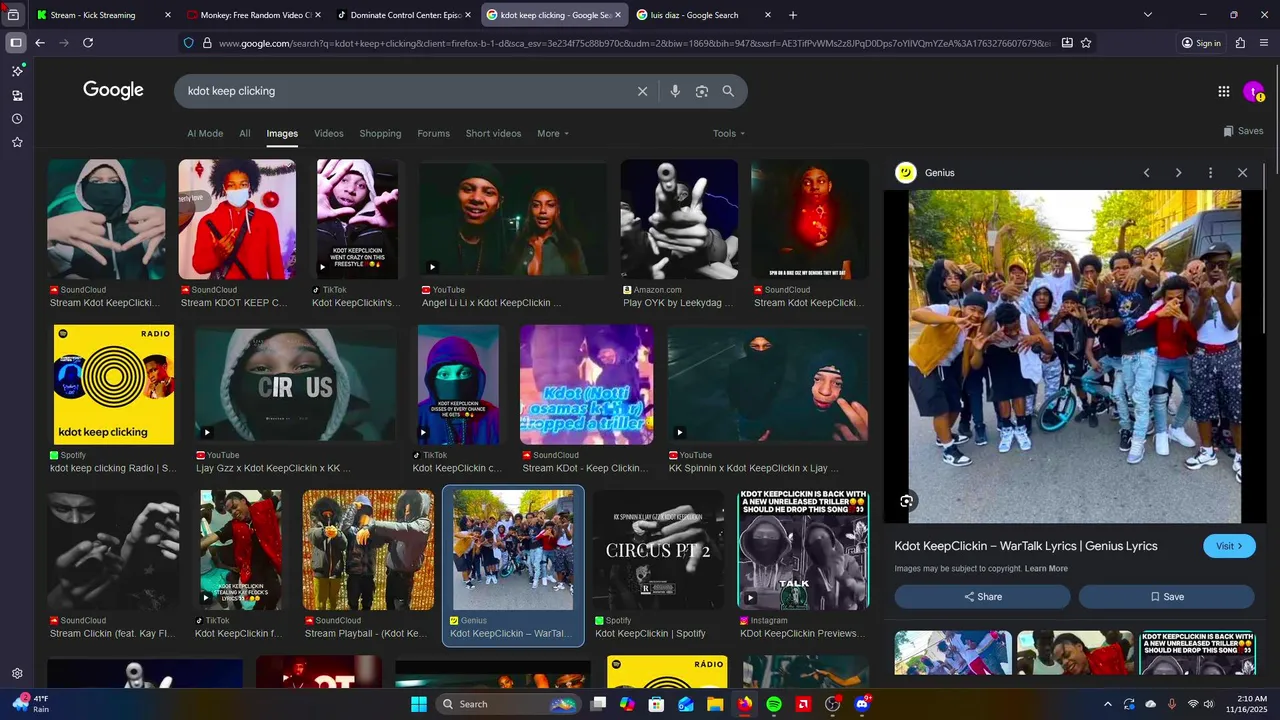Image resolution: width=1280 pixels, height=720 pixels.
Task: Open Play OYK Amazon.com thumbnail
Action: [x=679, y=219]
